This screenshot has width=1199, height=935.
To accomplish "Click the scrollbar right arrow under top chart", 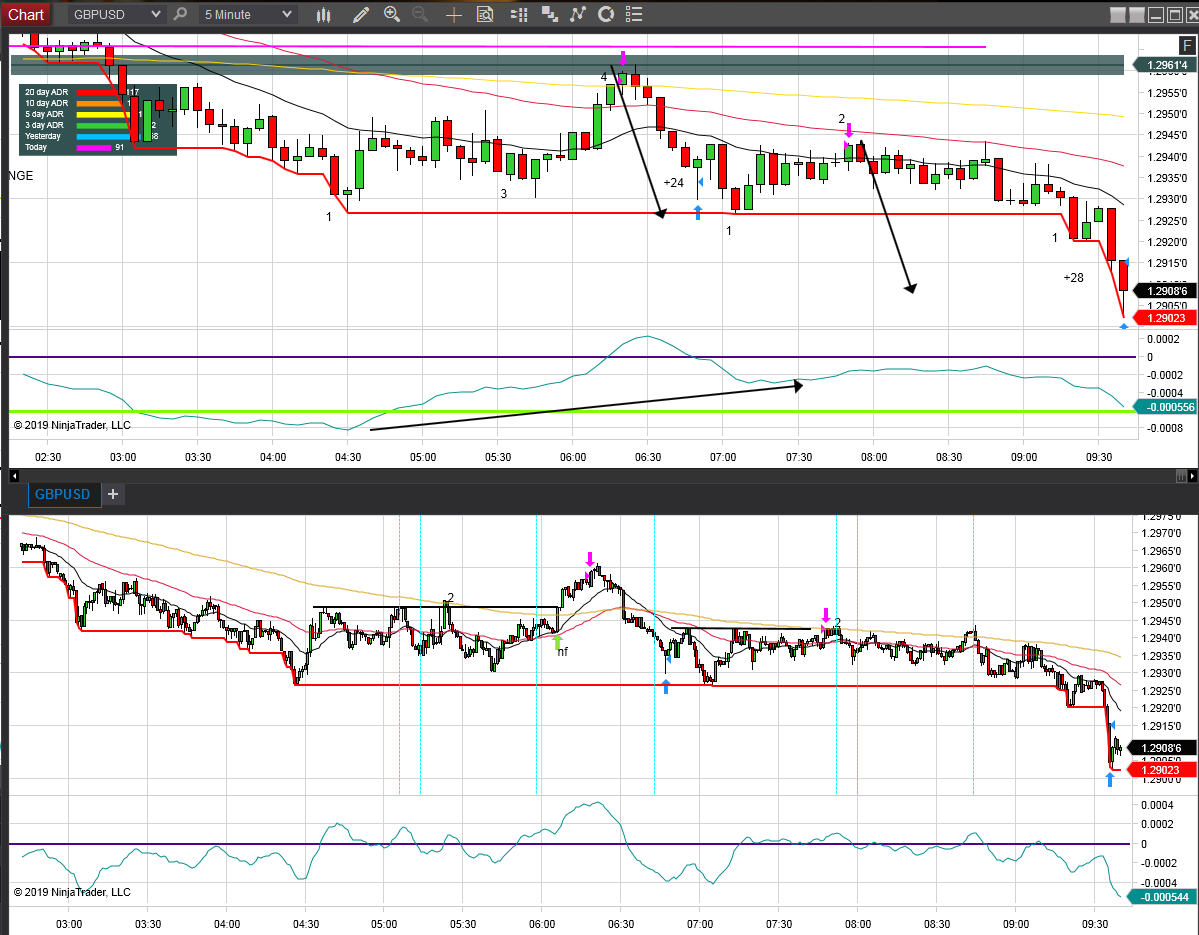I will (1192, 476).
